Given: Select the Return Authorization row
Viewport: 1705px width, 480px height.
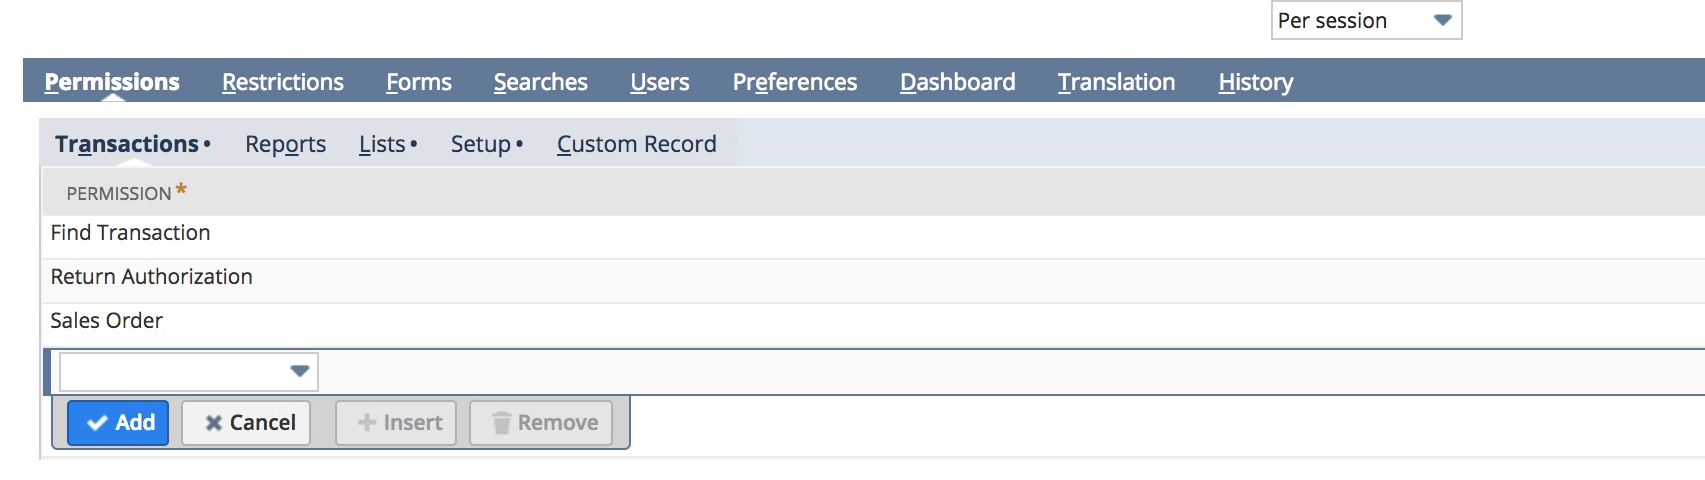Looking at the screenshot, I should [x=873, y=277].
